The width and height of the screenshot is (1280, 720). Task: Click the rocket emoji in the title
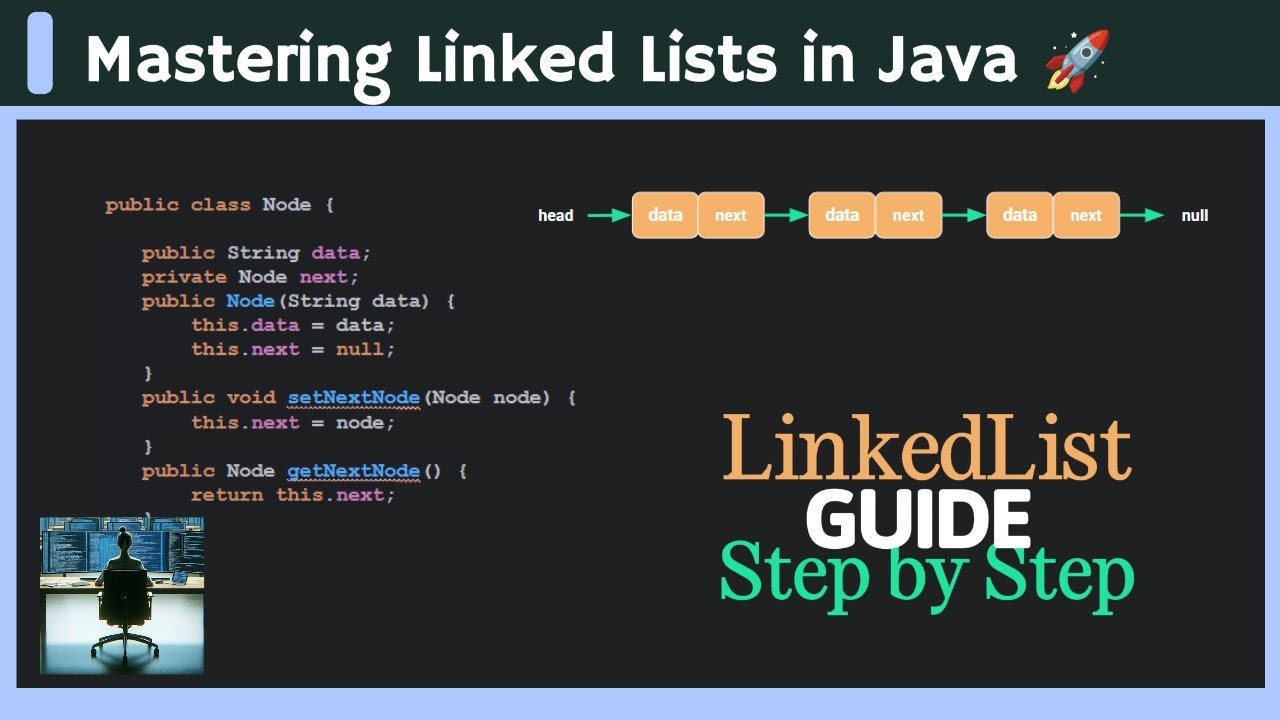pos(1077,60)
